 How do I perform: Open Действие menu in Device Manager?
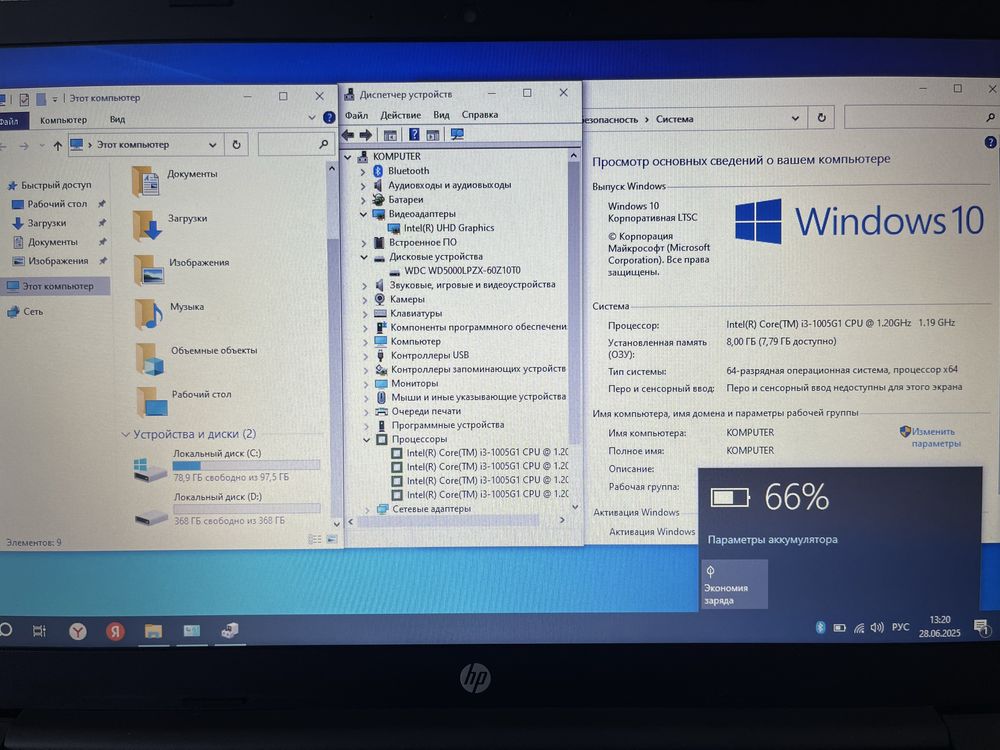pos(401,115)
